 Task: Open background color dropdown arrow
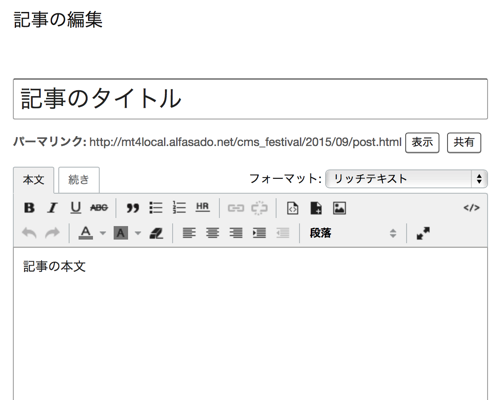138,233
